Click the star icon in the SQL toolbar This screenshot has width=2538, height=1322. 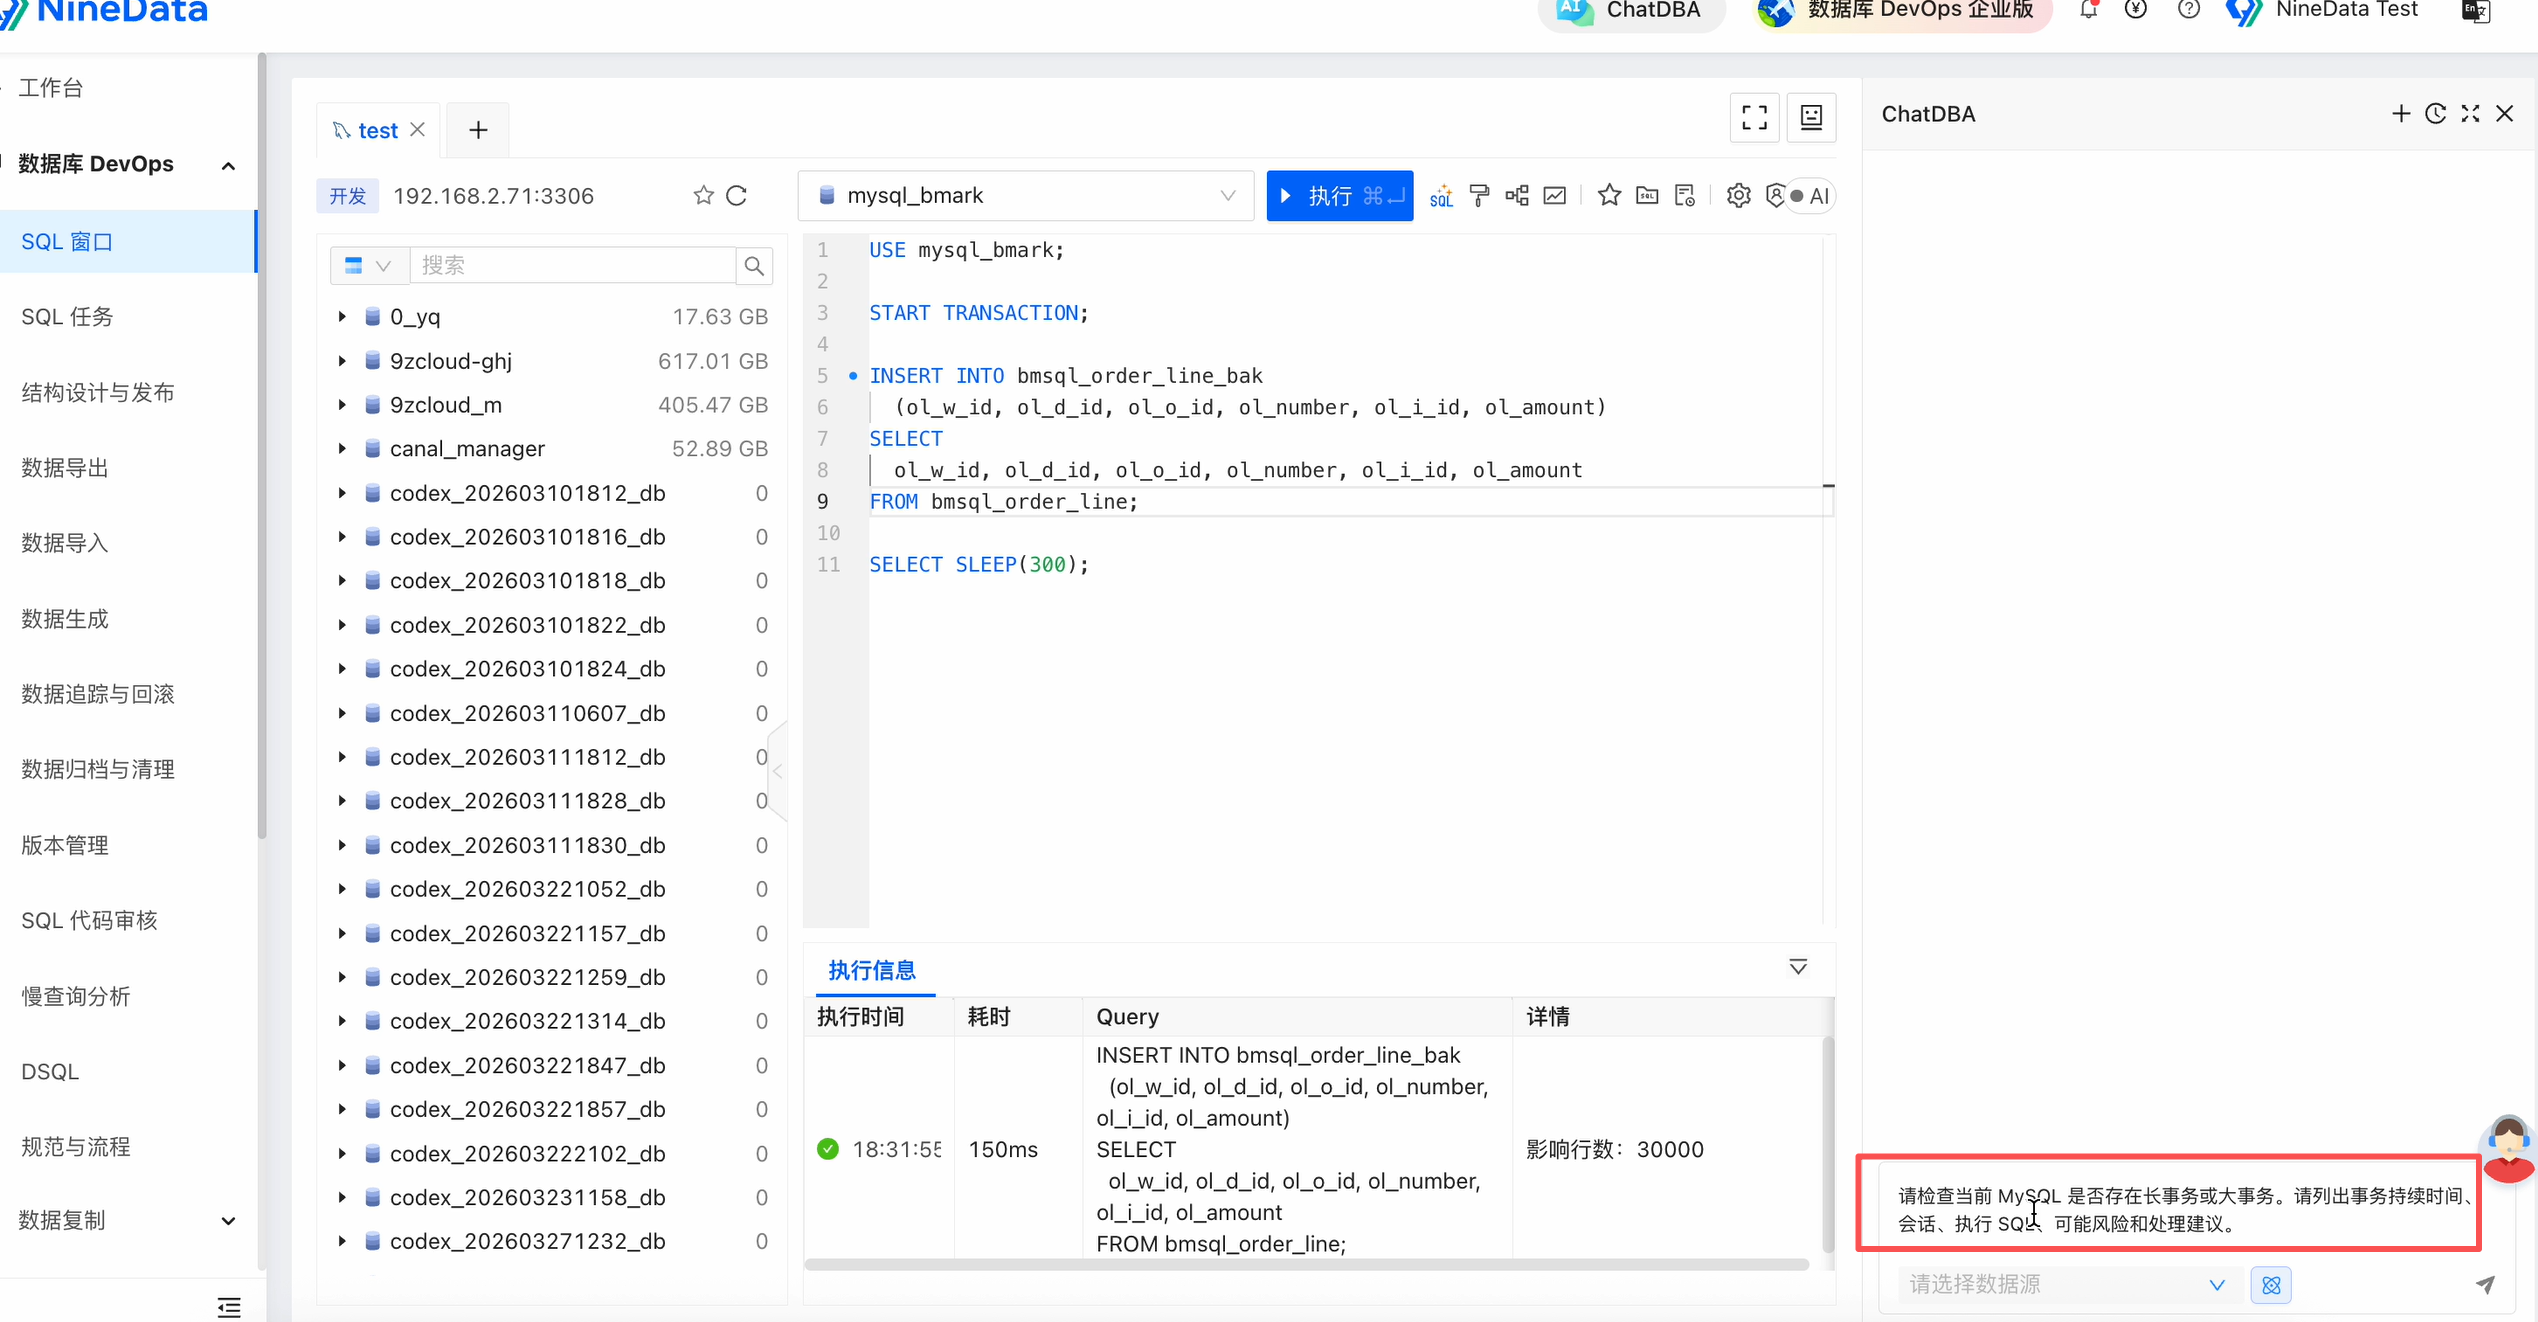click(x=1609, y=196)
